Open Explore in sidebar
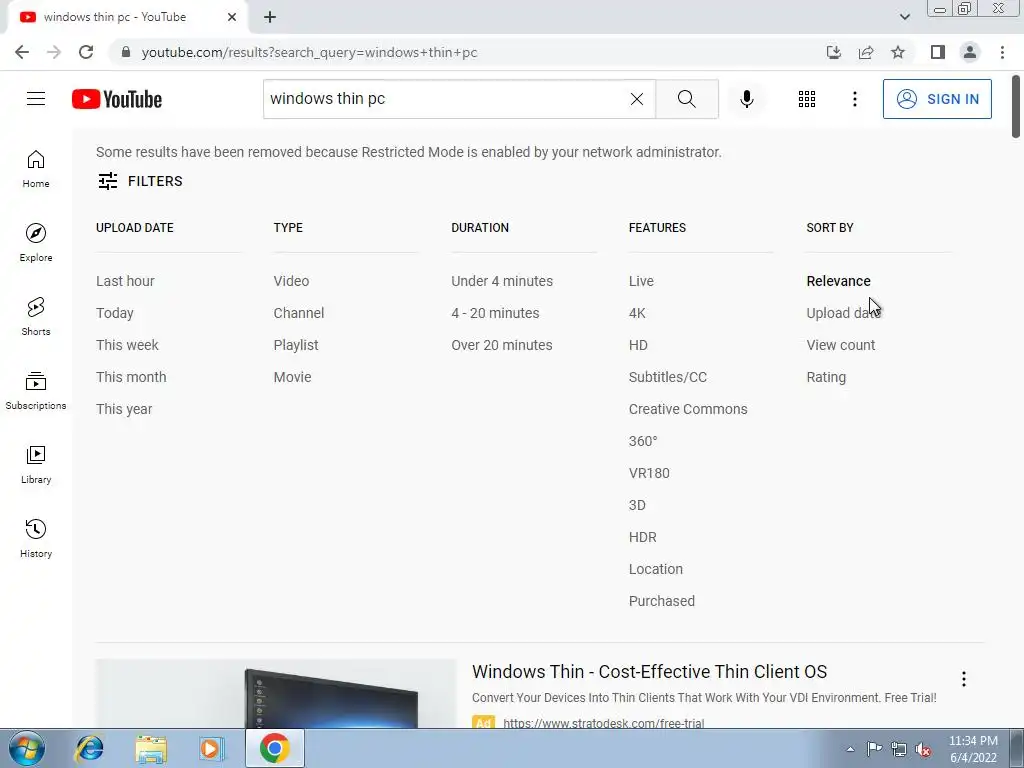The width and height of the screenshot is (1024, 768). (x=36, y=243)
